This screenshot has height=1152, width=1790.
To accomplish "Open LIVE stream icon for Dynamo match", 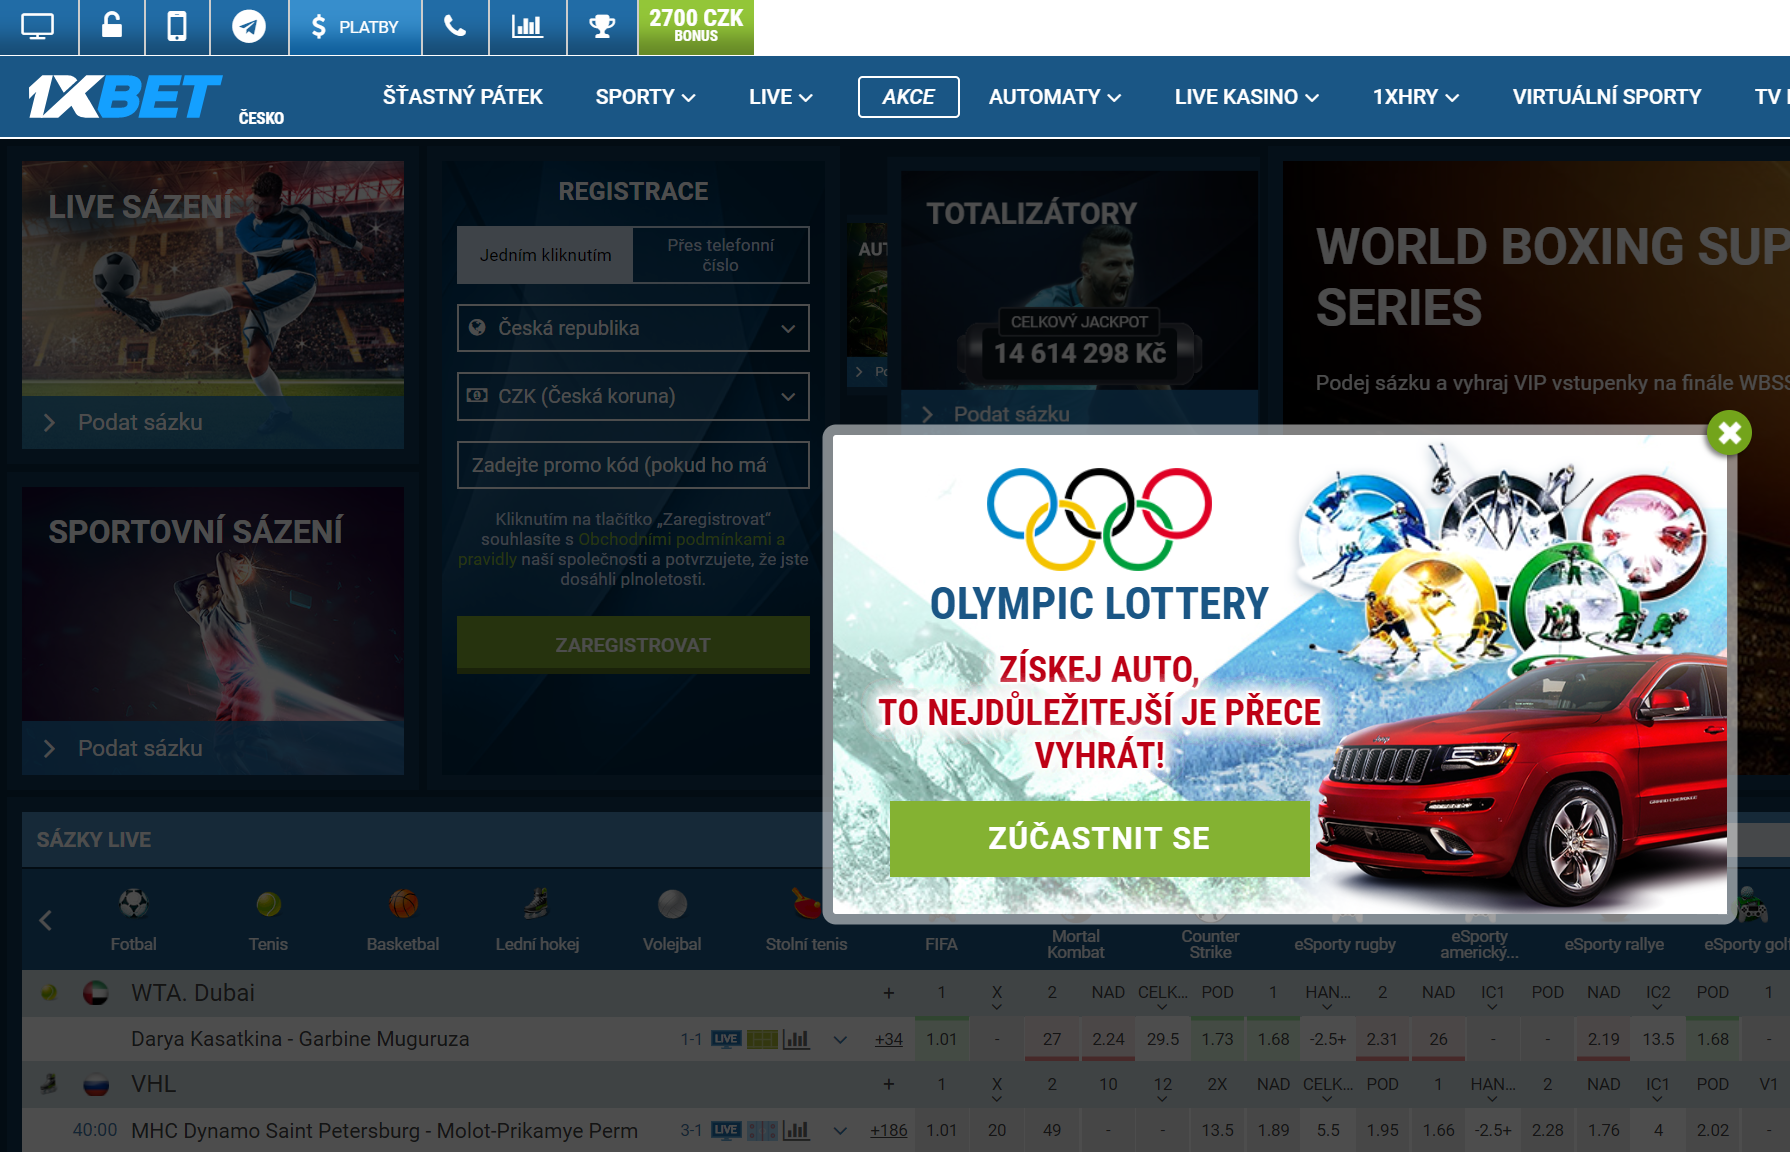I will point(726,1130).
